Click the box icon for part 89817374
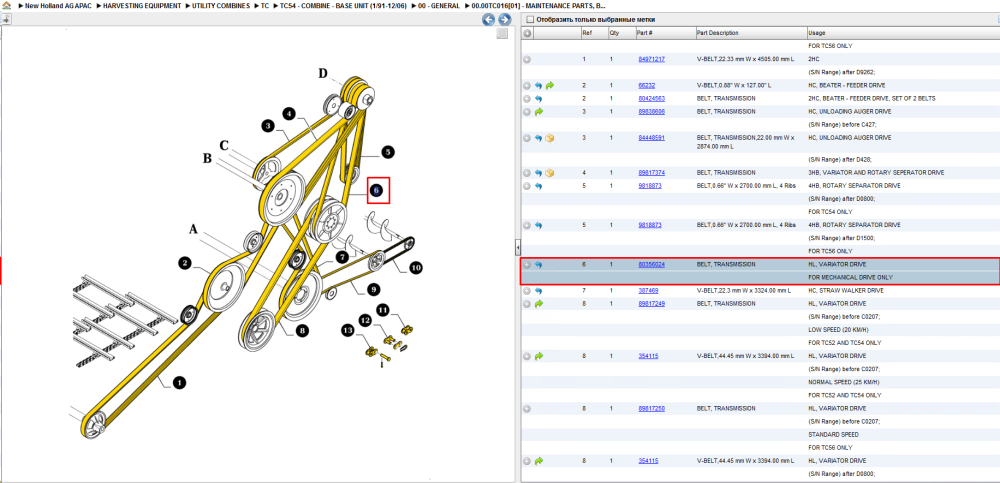 pos(549,173)
